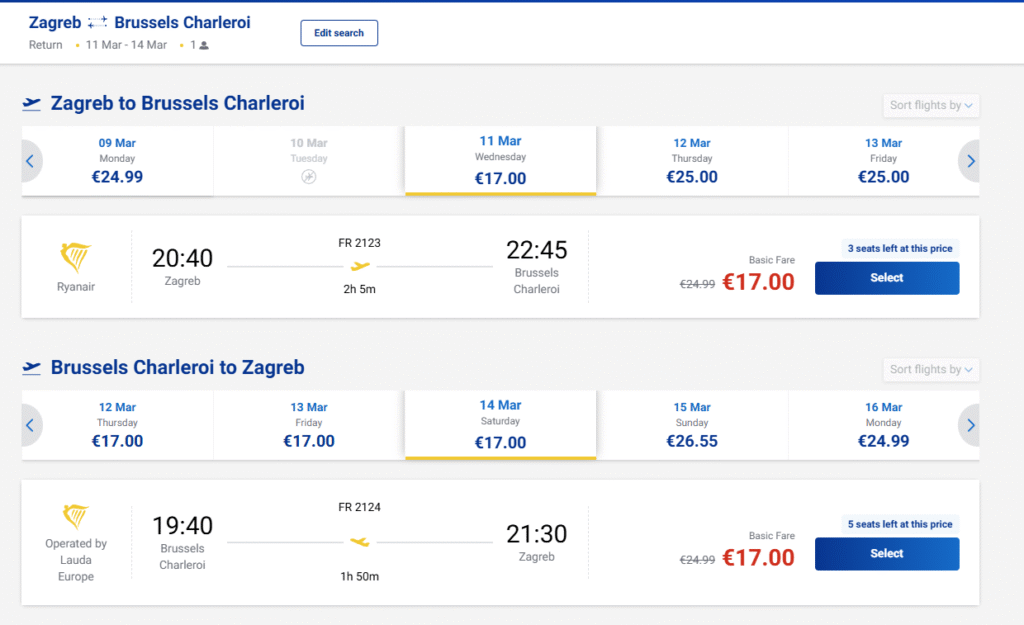Click the plane icon beside Zagreb to Brussels heading
The image size is (1024, 625).
coord(32,104)
